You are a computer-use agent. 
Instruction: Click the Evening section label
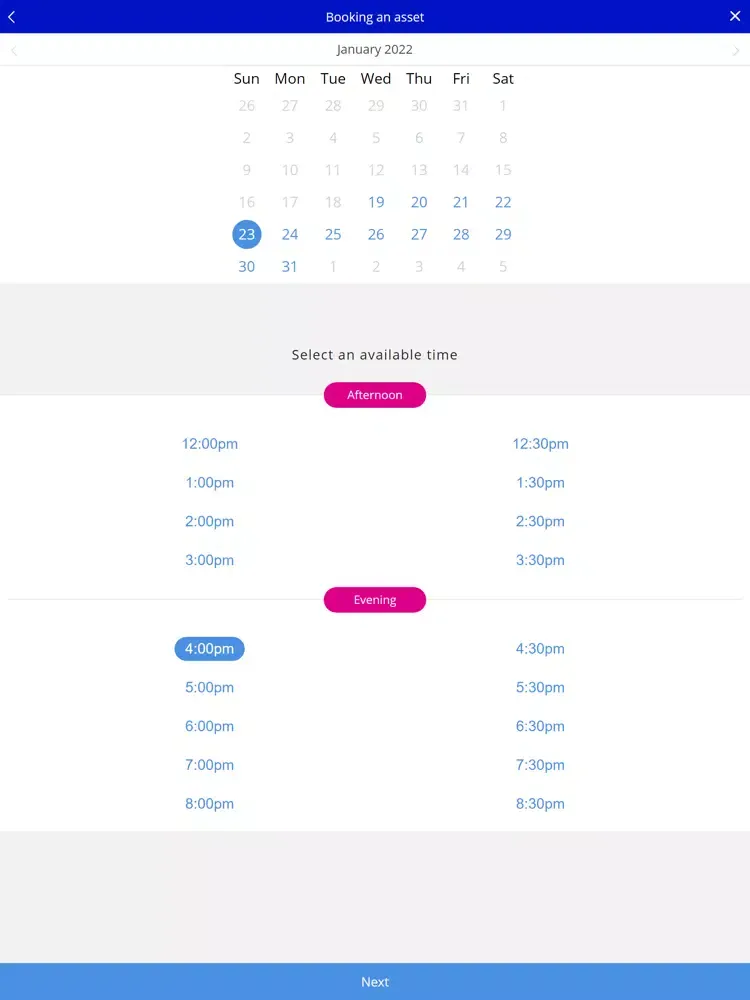(x=375, y=600)
